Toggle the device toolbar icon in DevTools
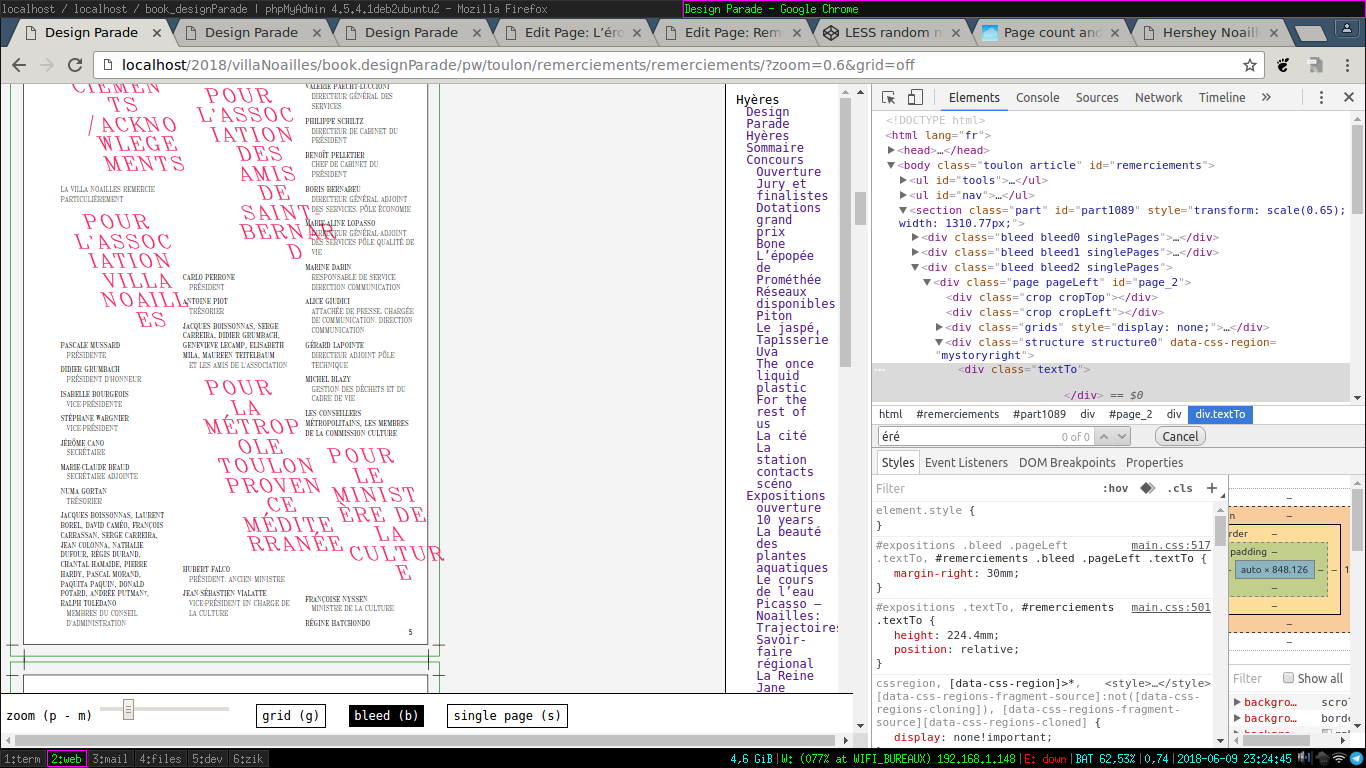Screen dimensions: 1366x768 pos(915,98)
